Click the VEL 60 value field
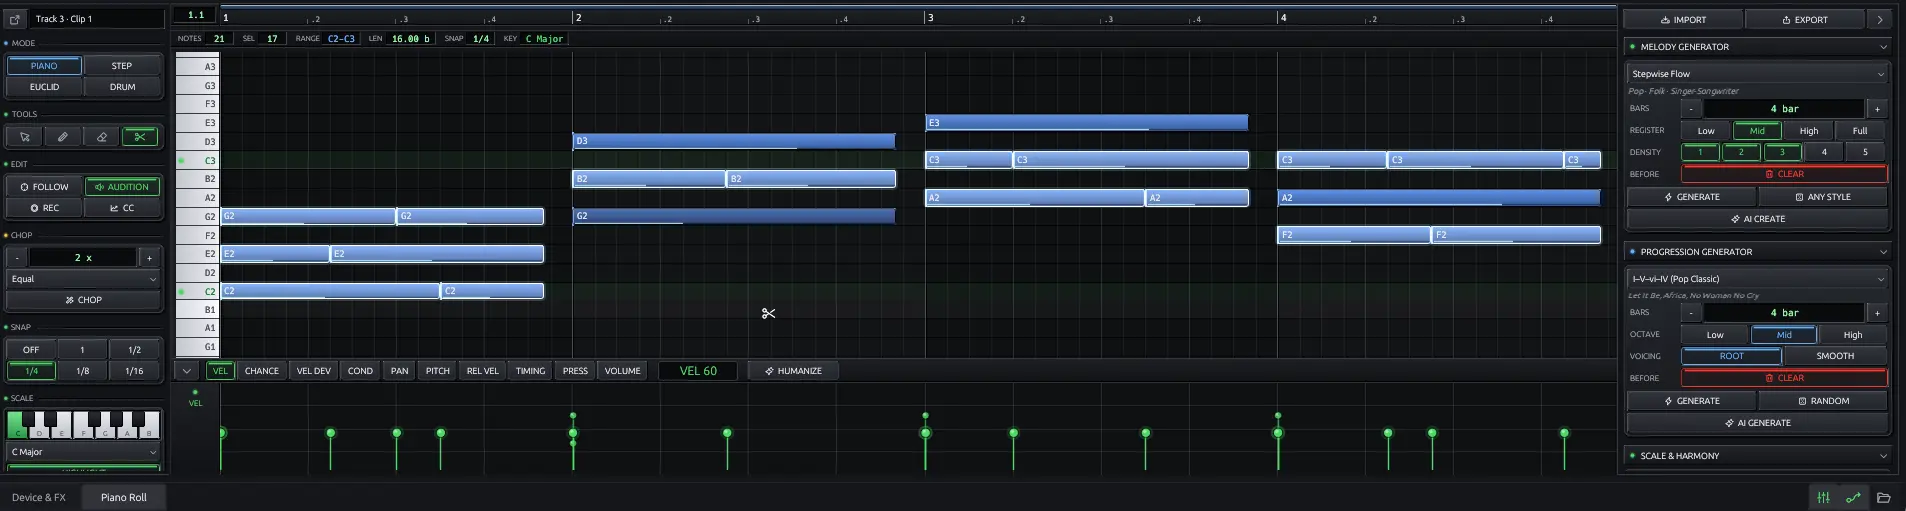The height and width of the screenshot is (511, 1906). pyautogui.click(x=698, y=371)
